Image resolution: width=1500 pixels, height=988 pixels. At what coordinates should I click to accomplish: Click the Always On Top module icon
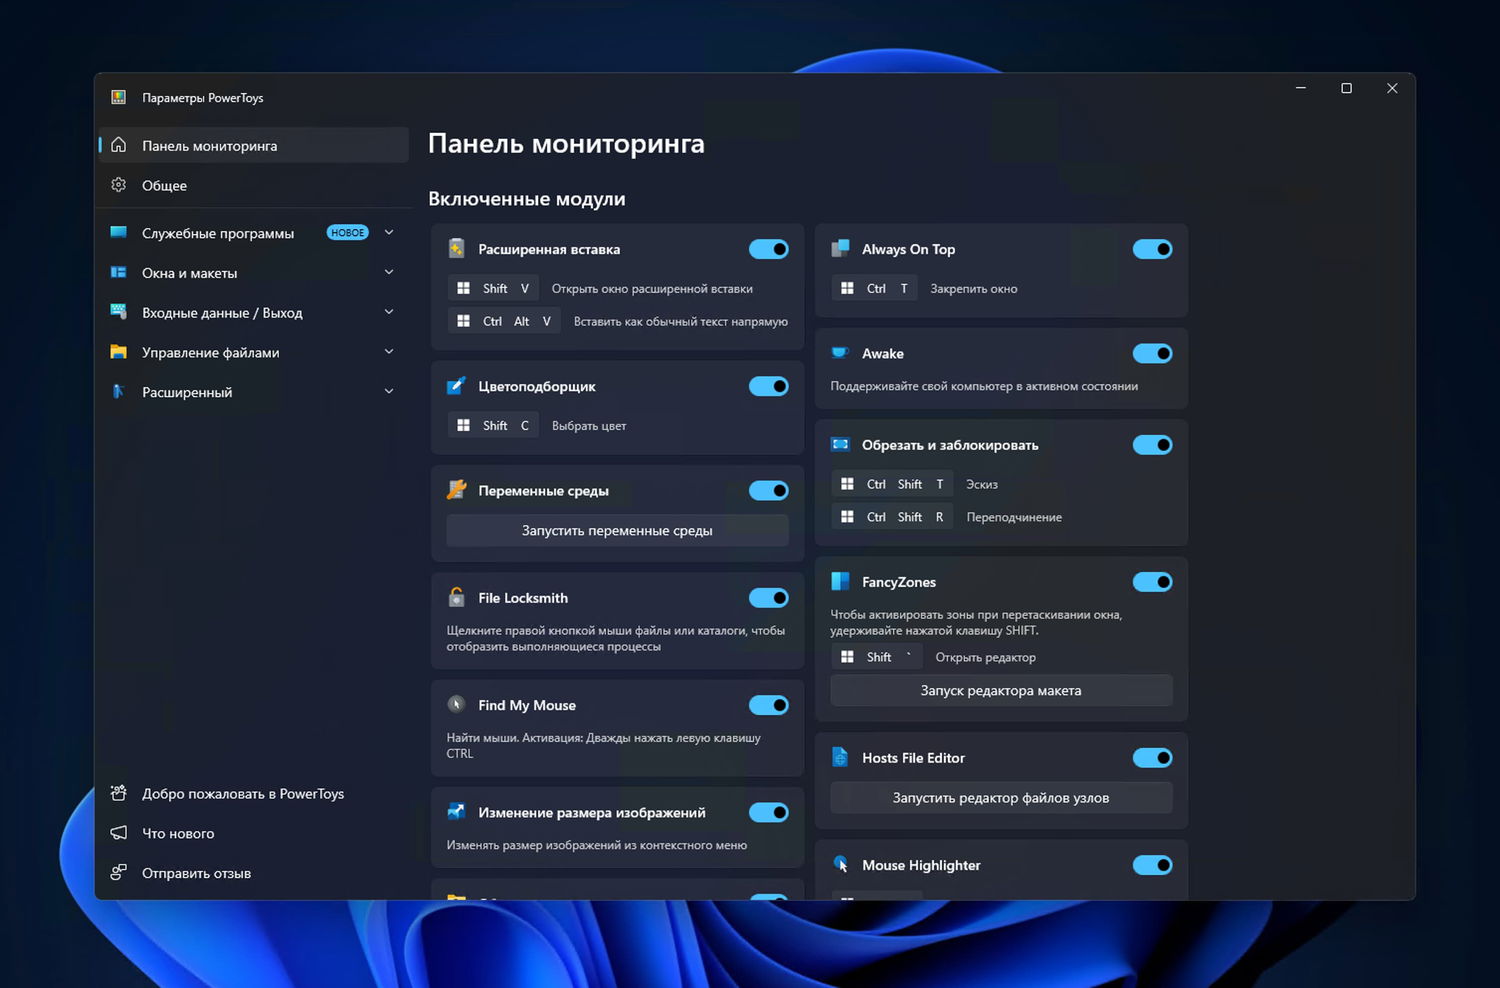point(840,249)
